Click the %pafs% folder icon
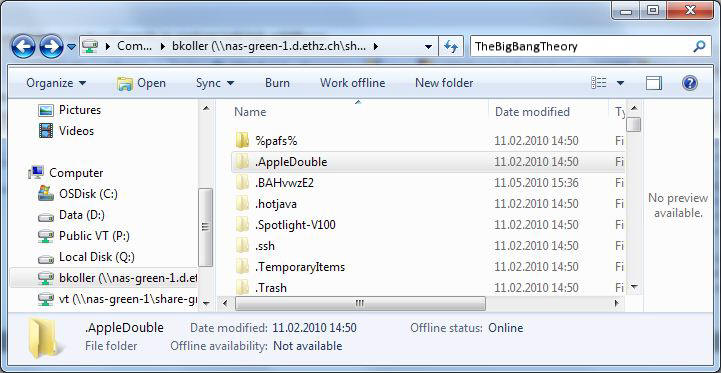This screenshot has width=721, height=373. pyautogui.click(x=242, y=140)
